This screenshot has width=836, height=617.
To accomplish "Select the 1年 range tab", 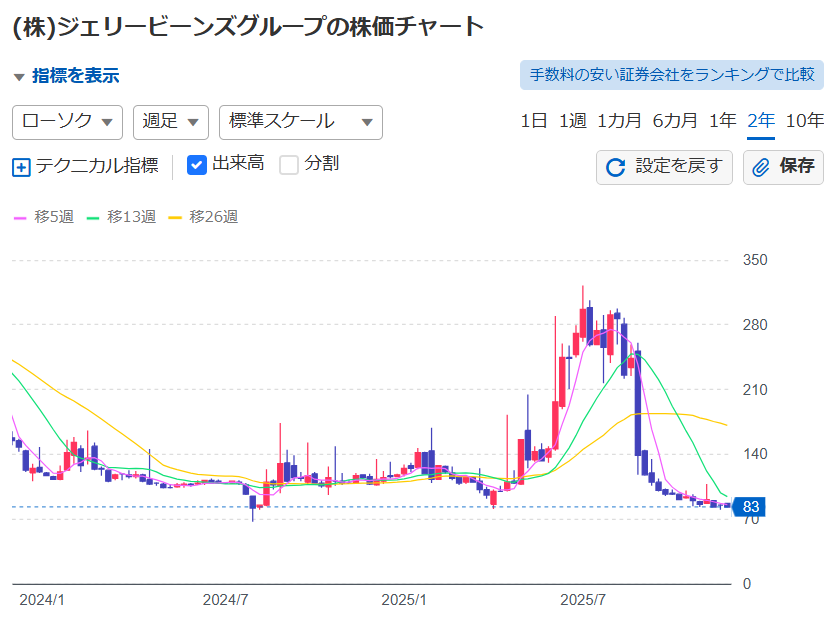I will pyautogui.click(x=722, y=121).
